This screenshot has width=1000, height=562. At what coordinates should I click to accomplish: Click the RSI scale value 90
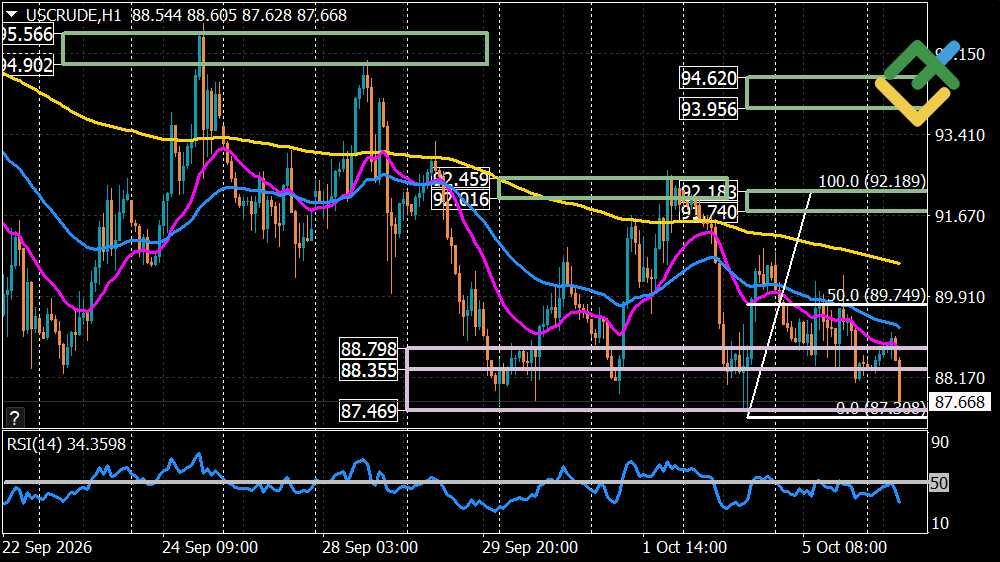(x=940, y=443)
